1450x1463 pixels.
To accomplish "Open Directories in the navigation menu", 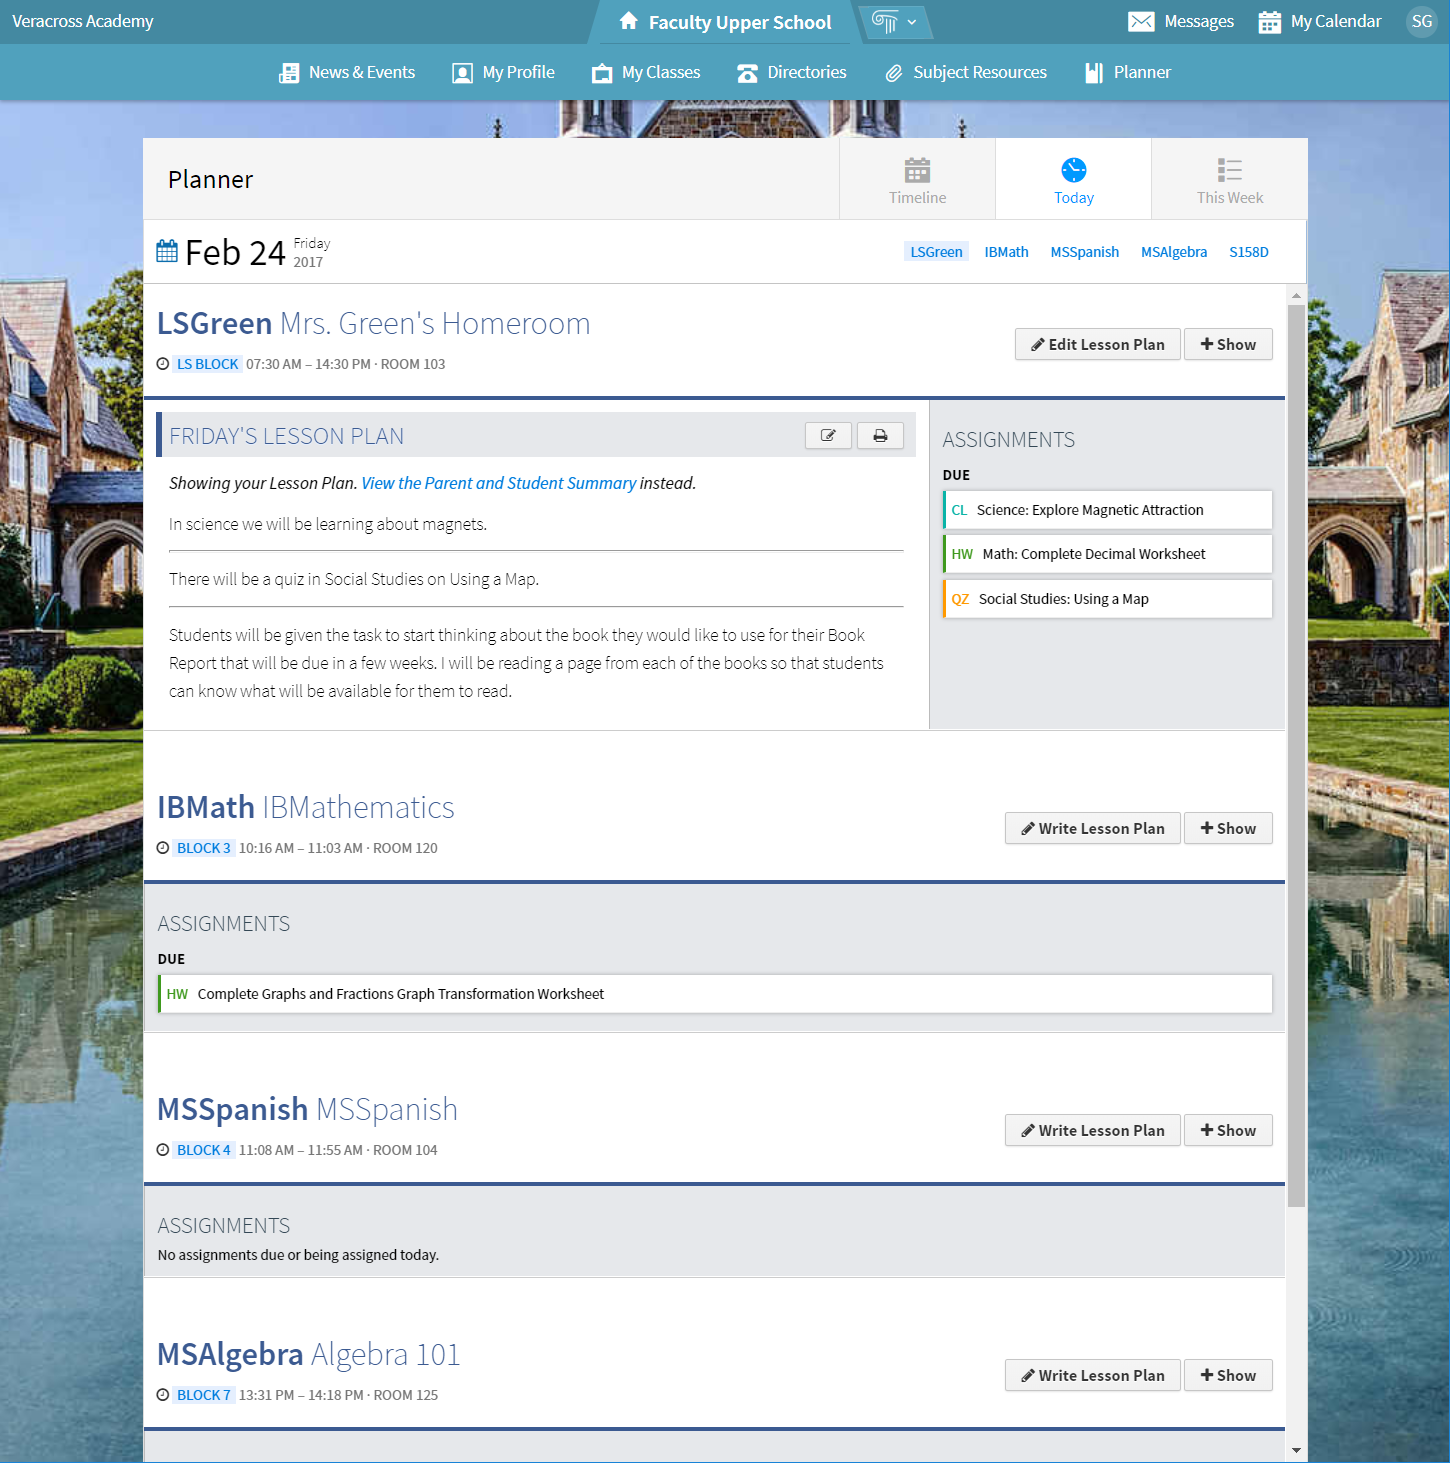I will point(792,72).
